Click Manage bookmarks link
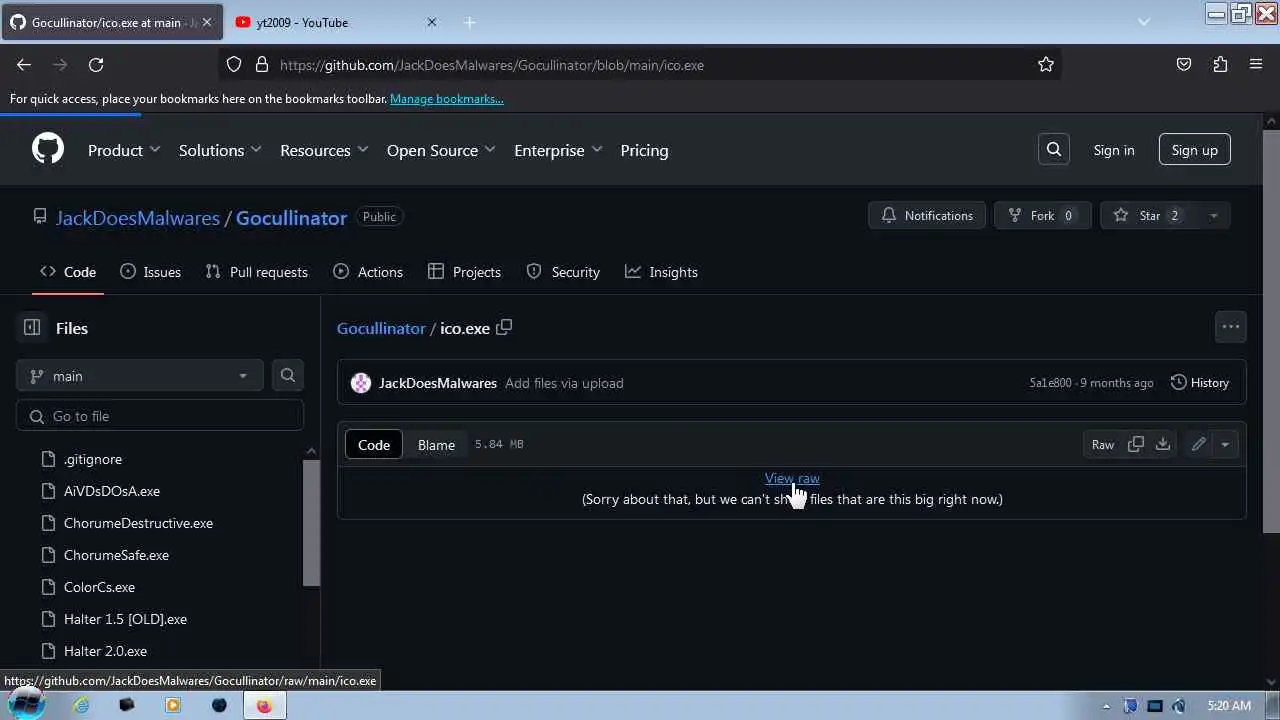 pyautogui.click(x=447, y=99)
